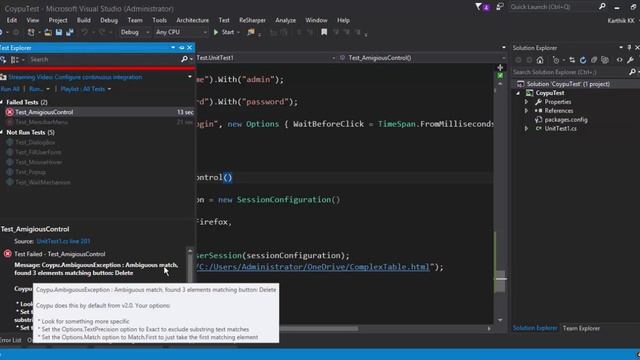Click the Quick Launch magnifier icon

pyautogui.click(x=602, y=7)
